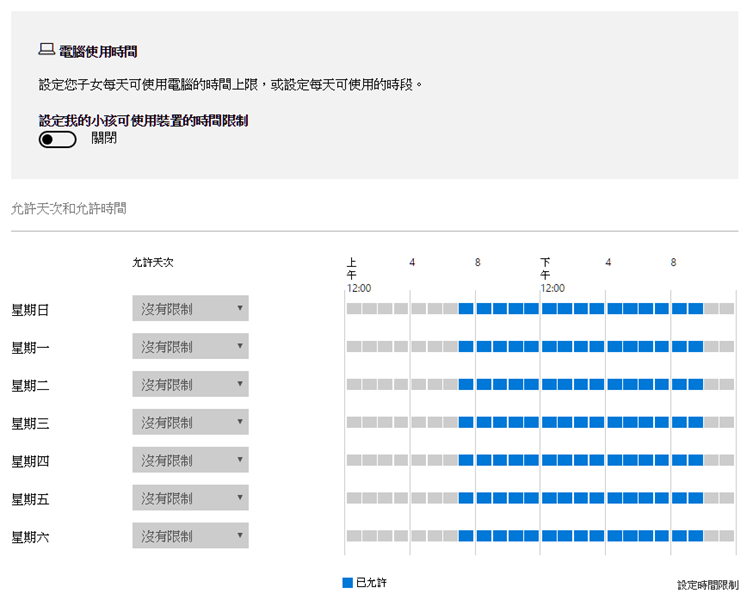The width and height of the screenshot is (753, 600).
Task: Select 星期四 first gray time block
Action: (354, 461)
